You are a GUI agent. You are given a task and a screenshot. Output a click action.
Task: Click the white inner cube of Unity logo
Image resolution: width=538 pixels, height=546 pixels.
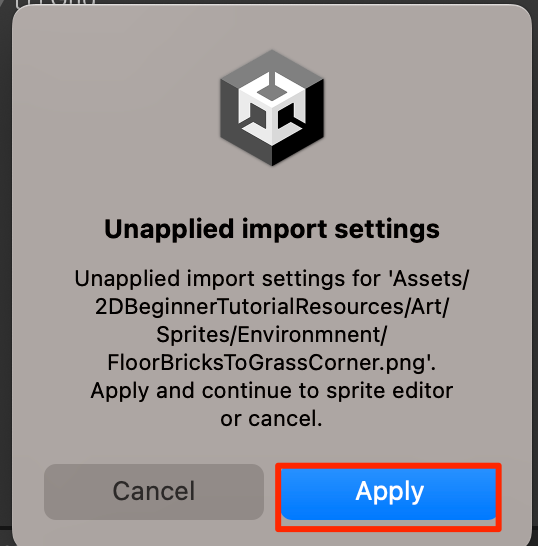272,106
